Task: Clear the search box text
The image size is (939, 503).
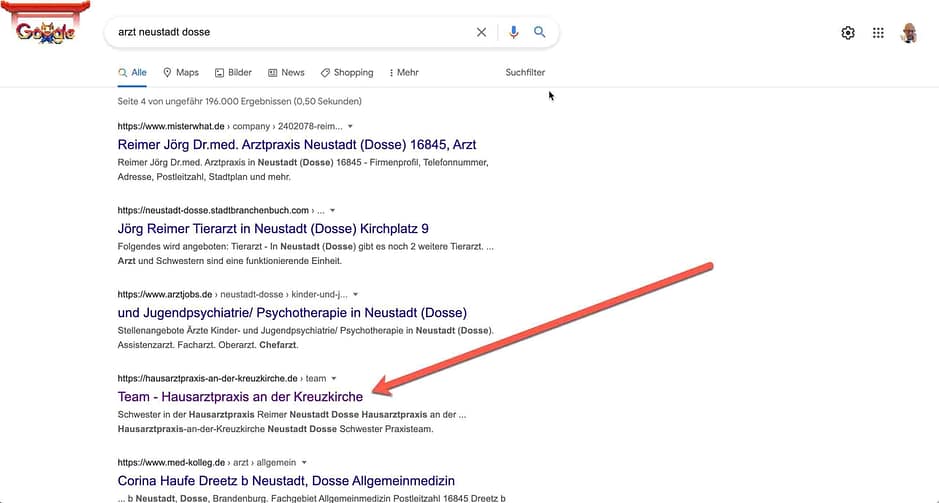Action: (481, 32)
